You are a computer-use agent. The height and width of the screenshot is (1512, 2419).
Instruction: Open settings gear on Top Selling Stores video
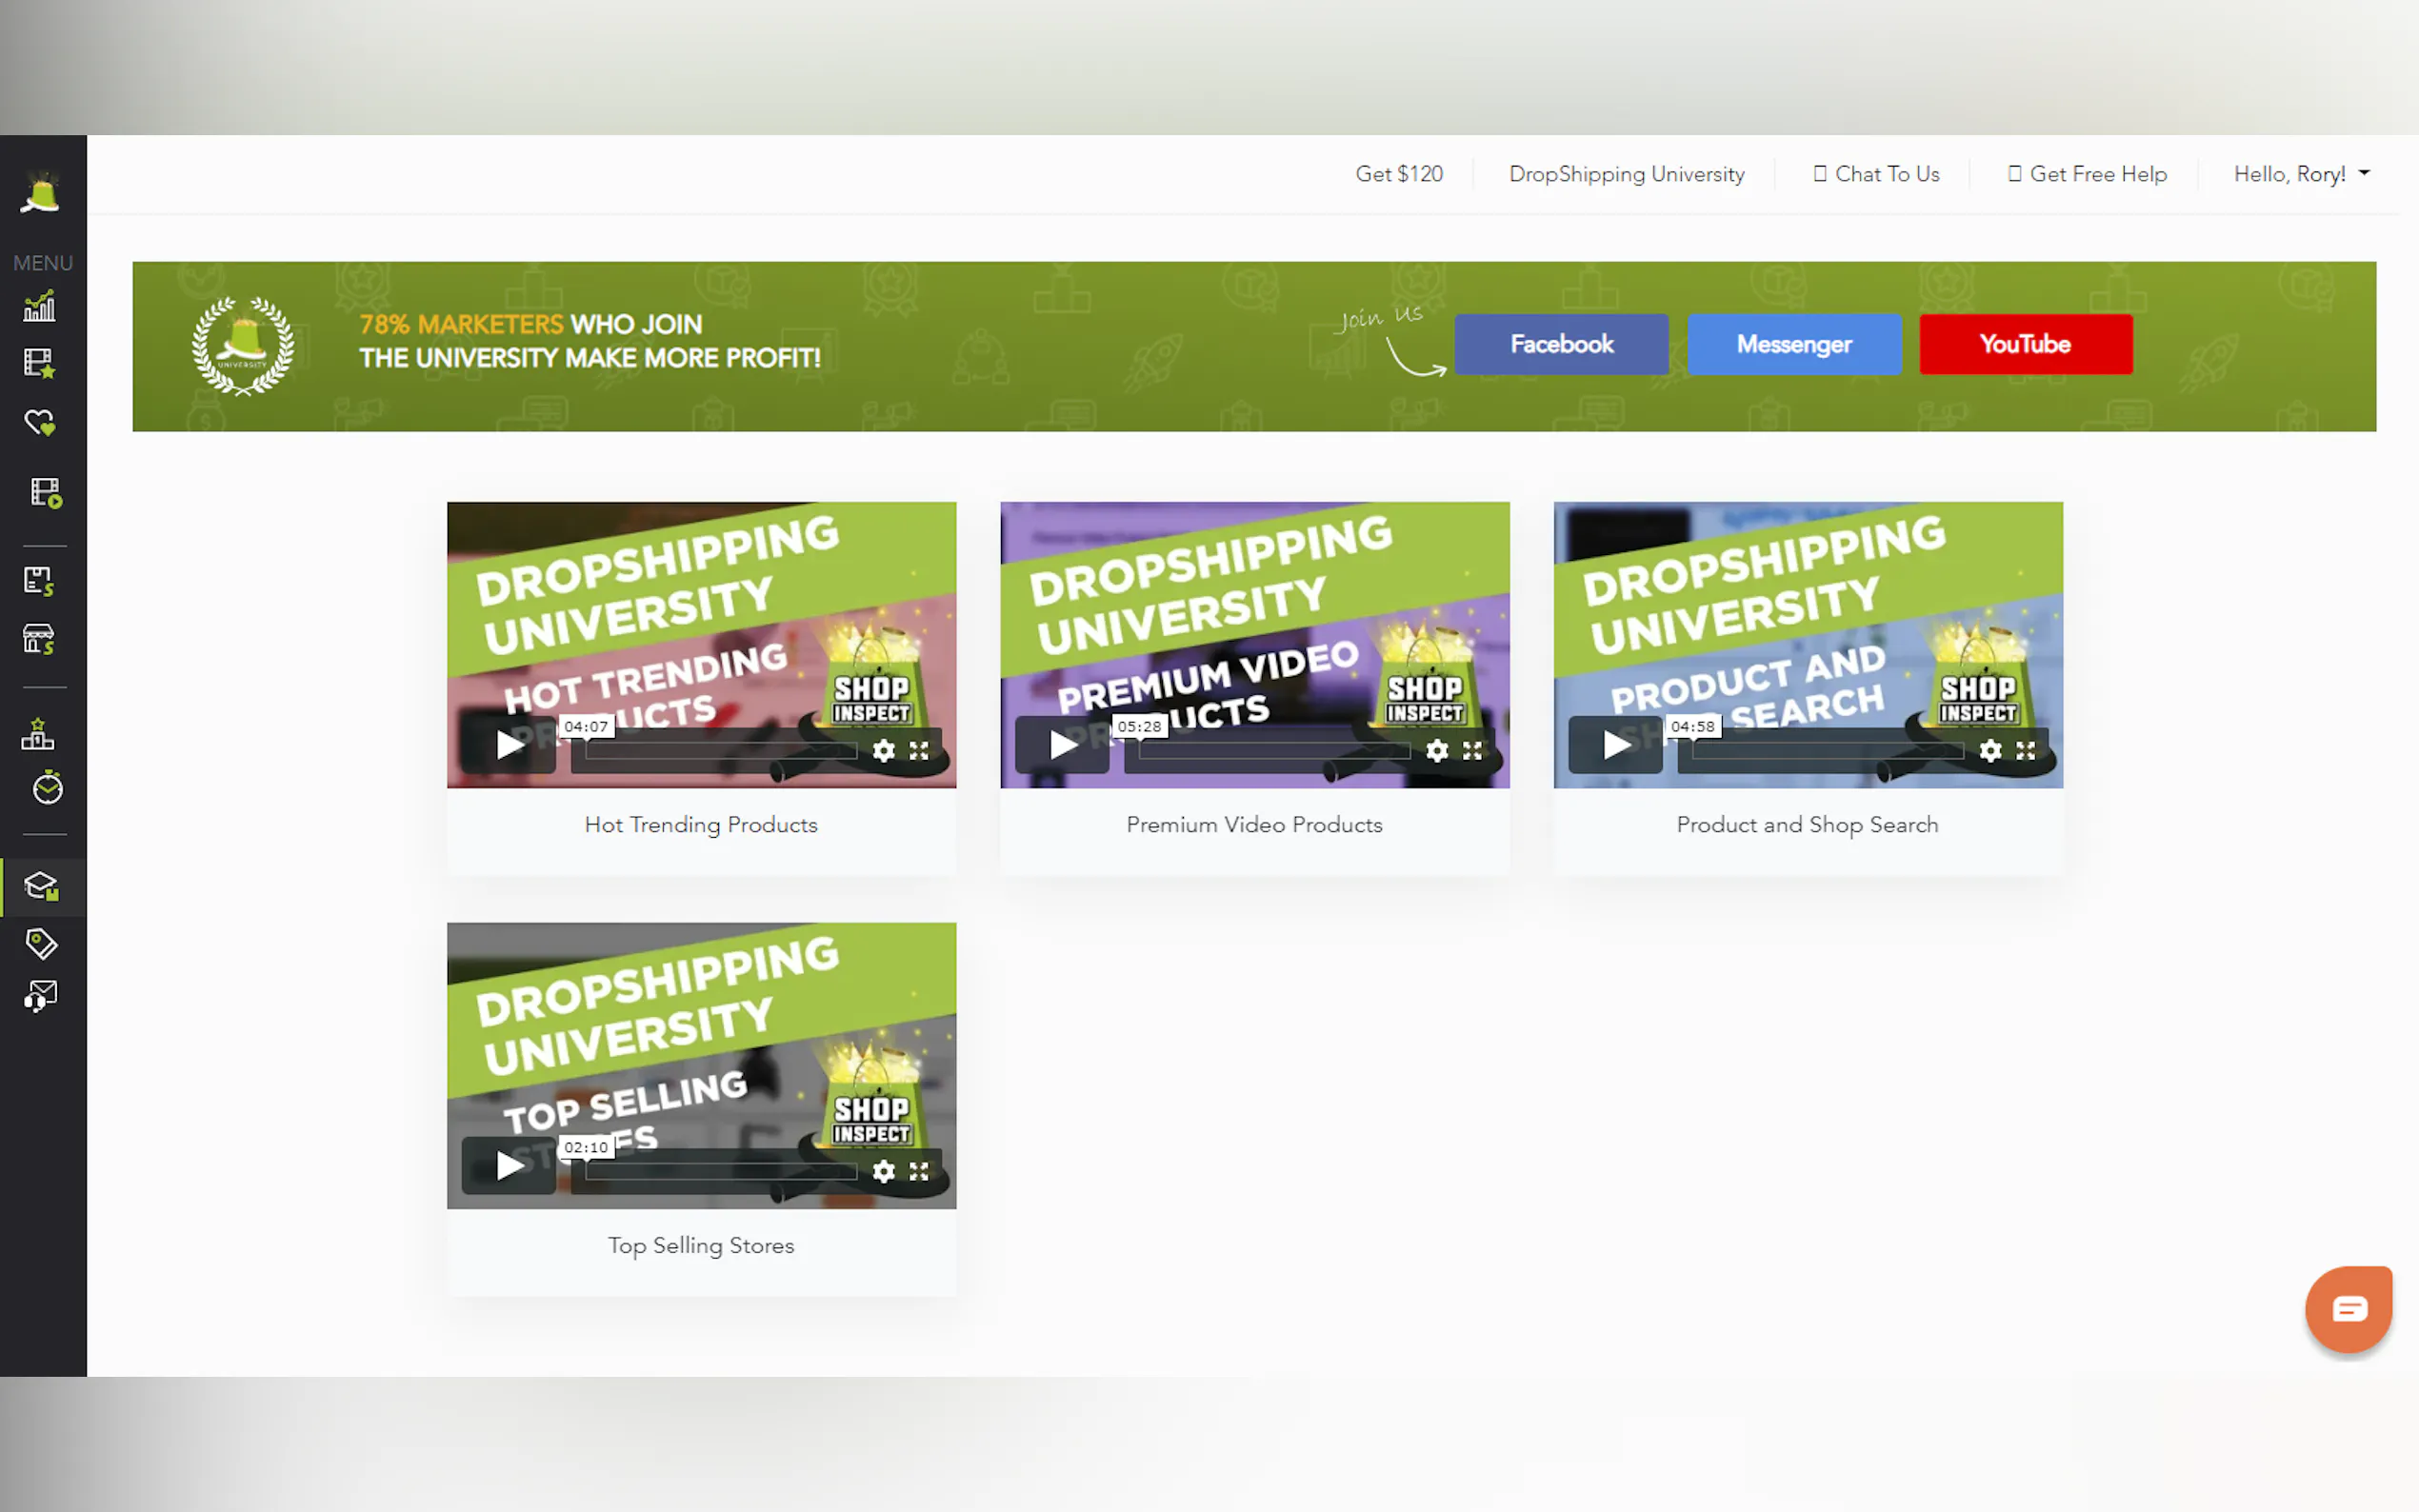(x=883, y=1171)
